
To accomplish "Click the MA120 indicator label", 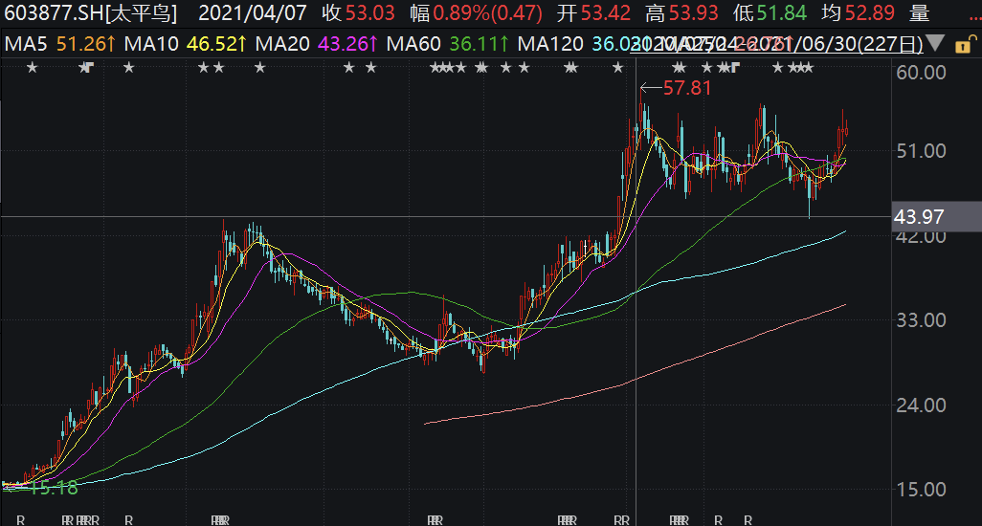I will click(551, 44).
